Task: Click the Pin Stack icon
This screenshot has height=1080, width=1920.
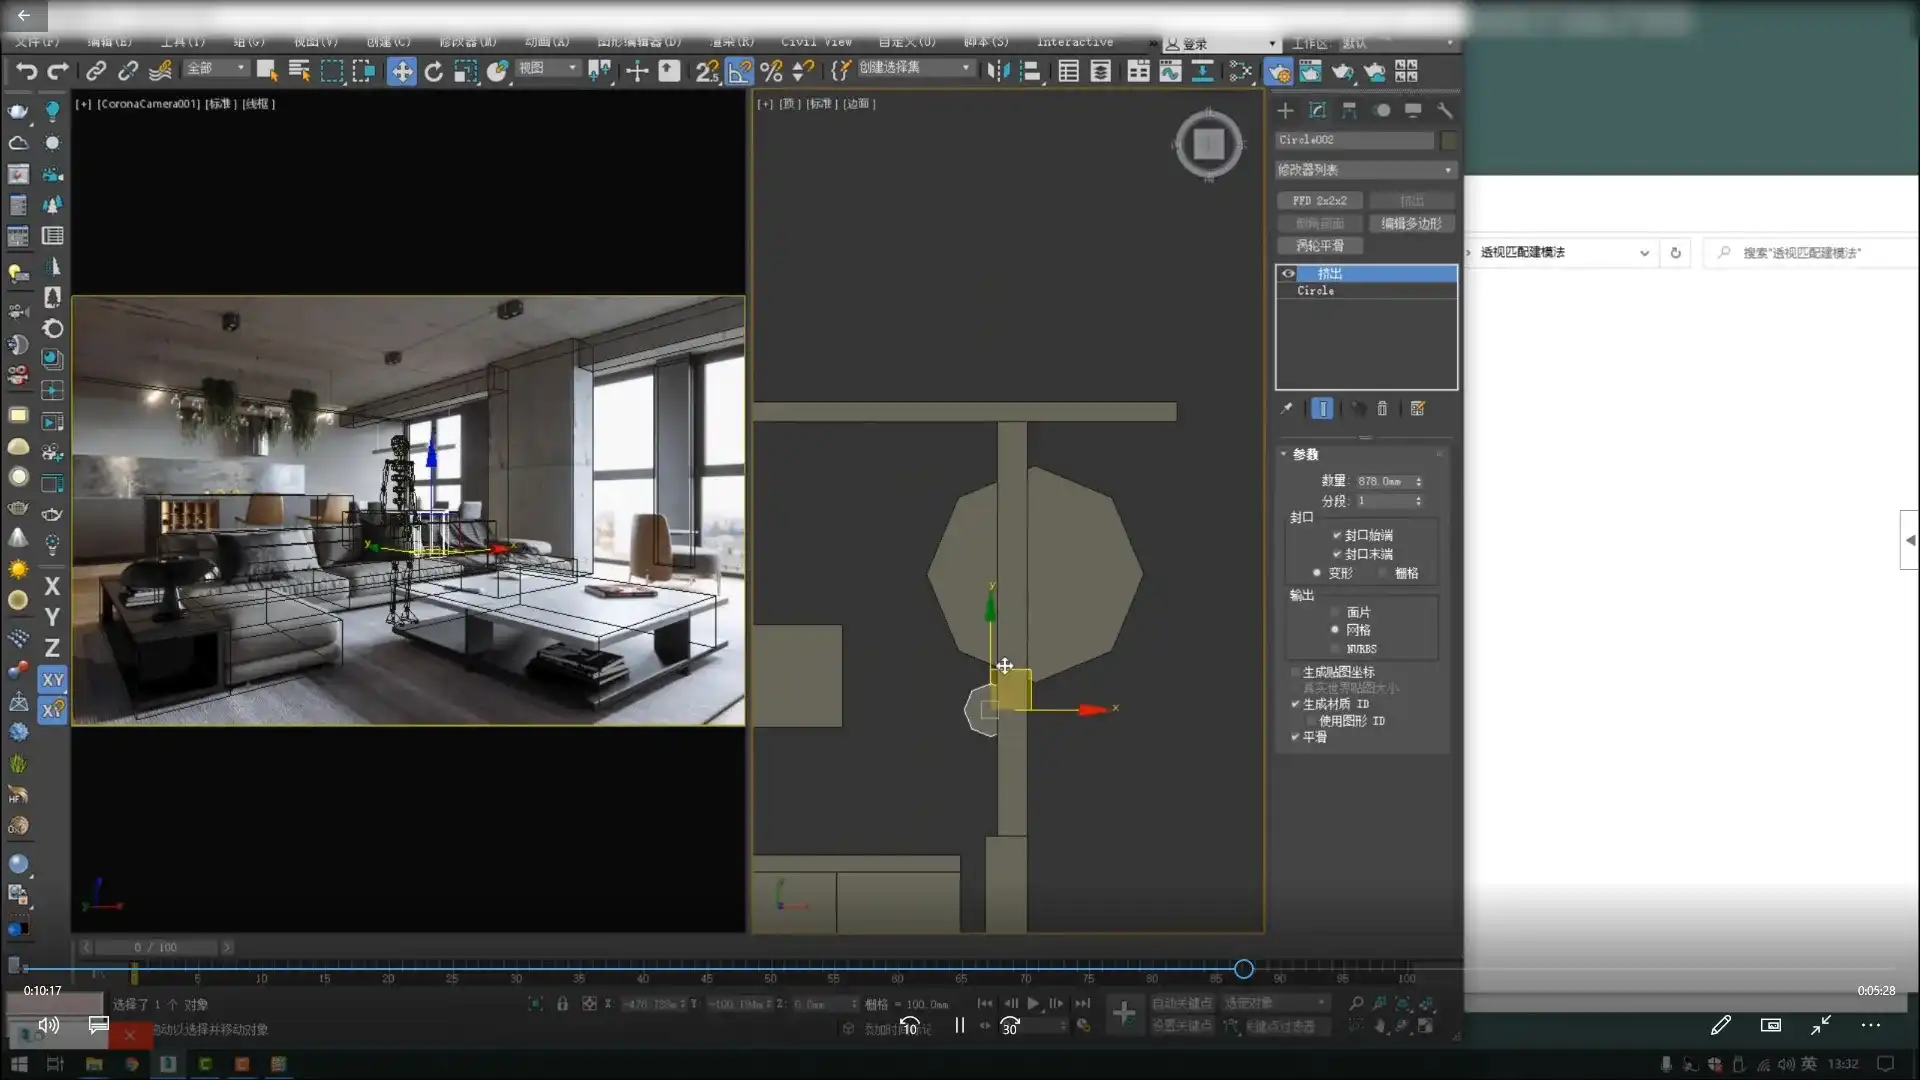Action: [x=1287, y=408]
